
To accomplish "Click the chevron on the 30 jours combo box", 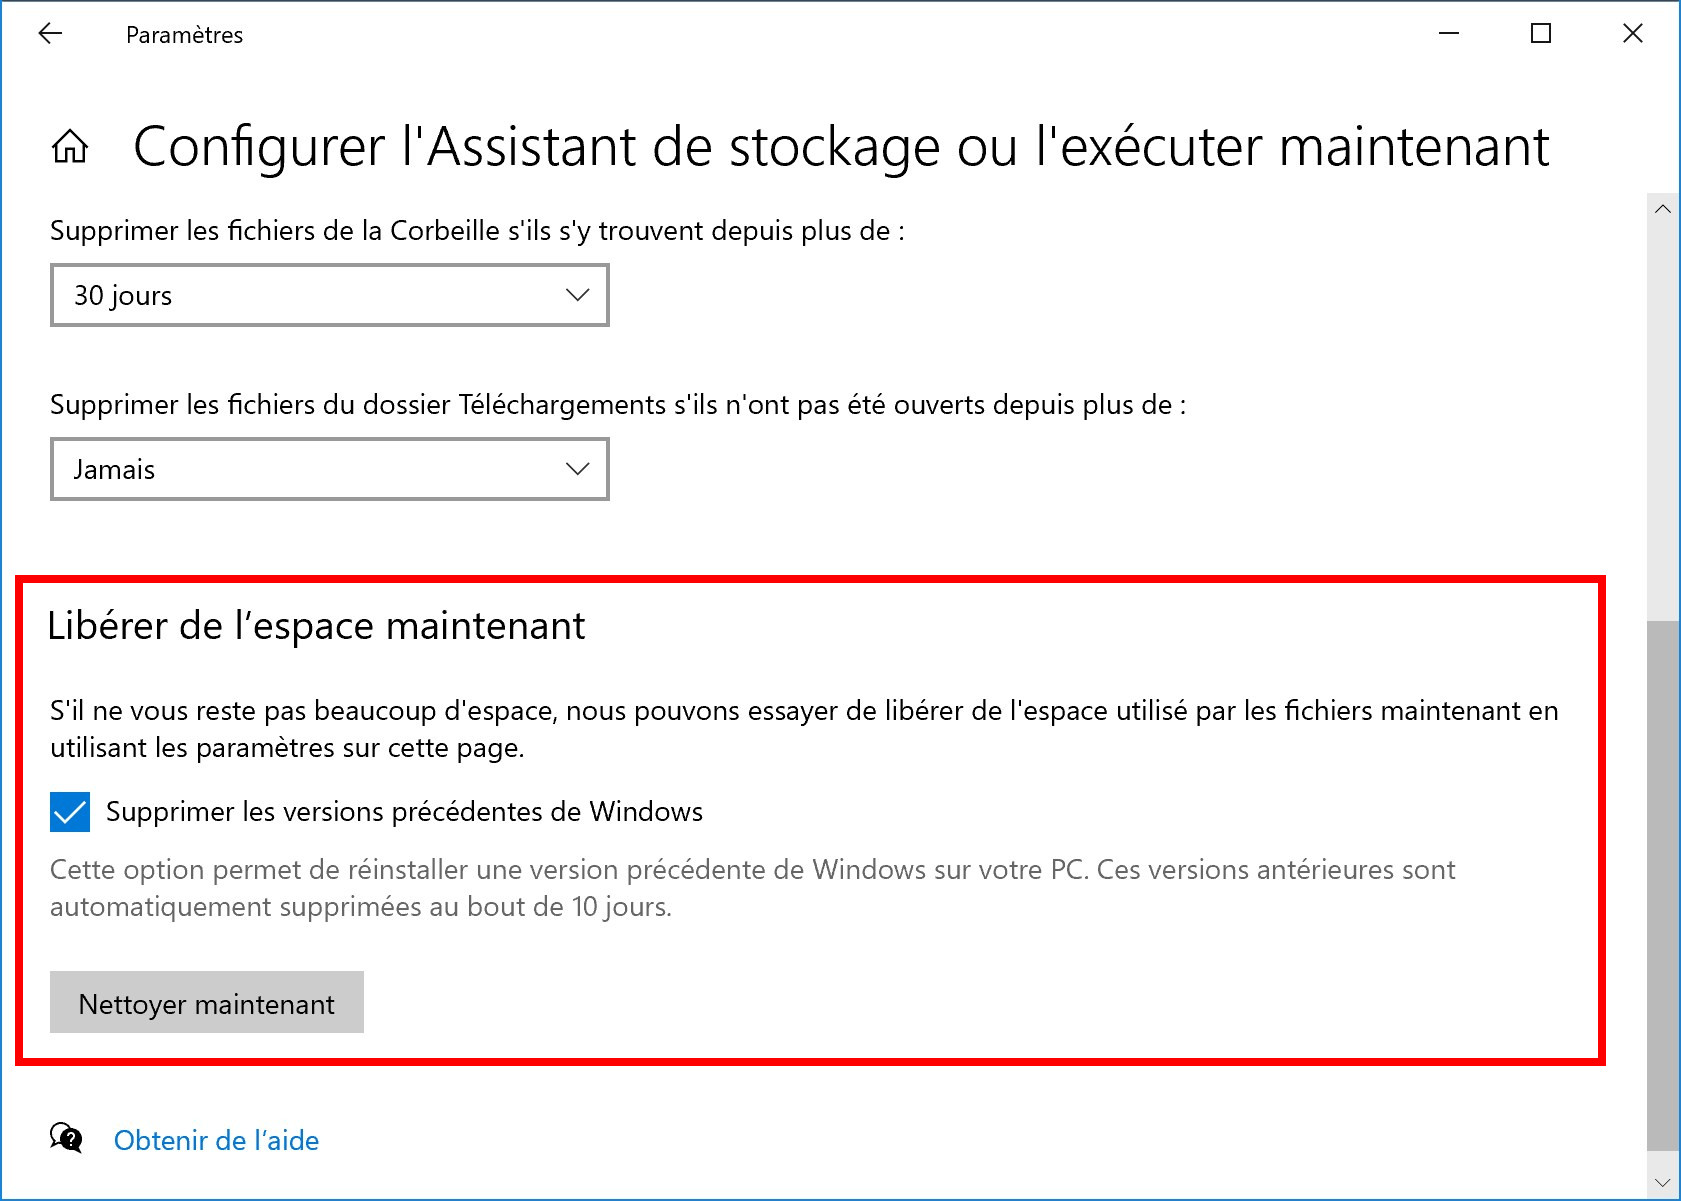I will click(577, 295).
